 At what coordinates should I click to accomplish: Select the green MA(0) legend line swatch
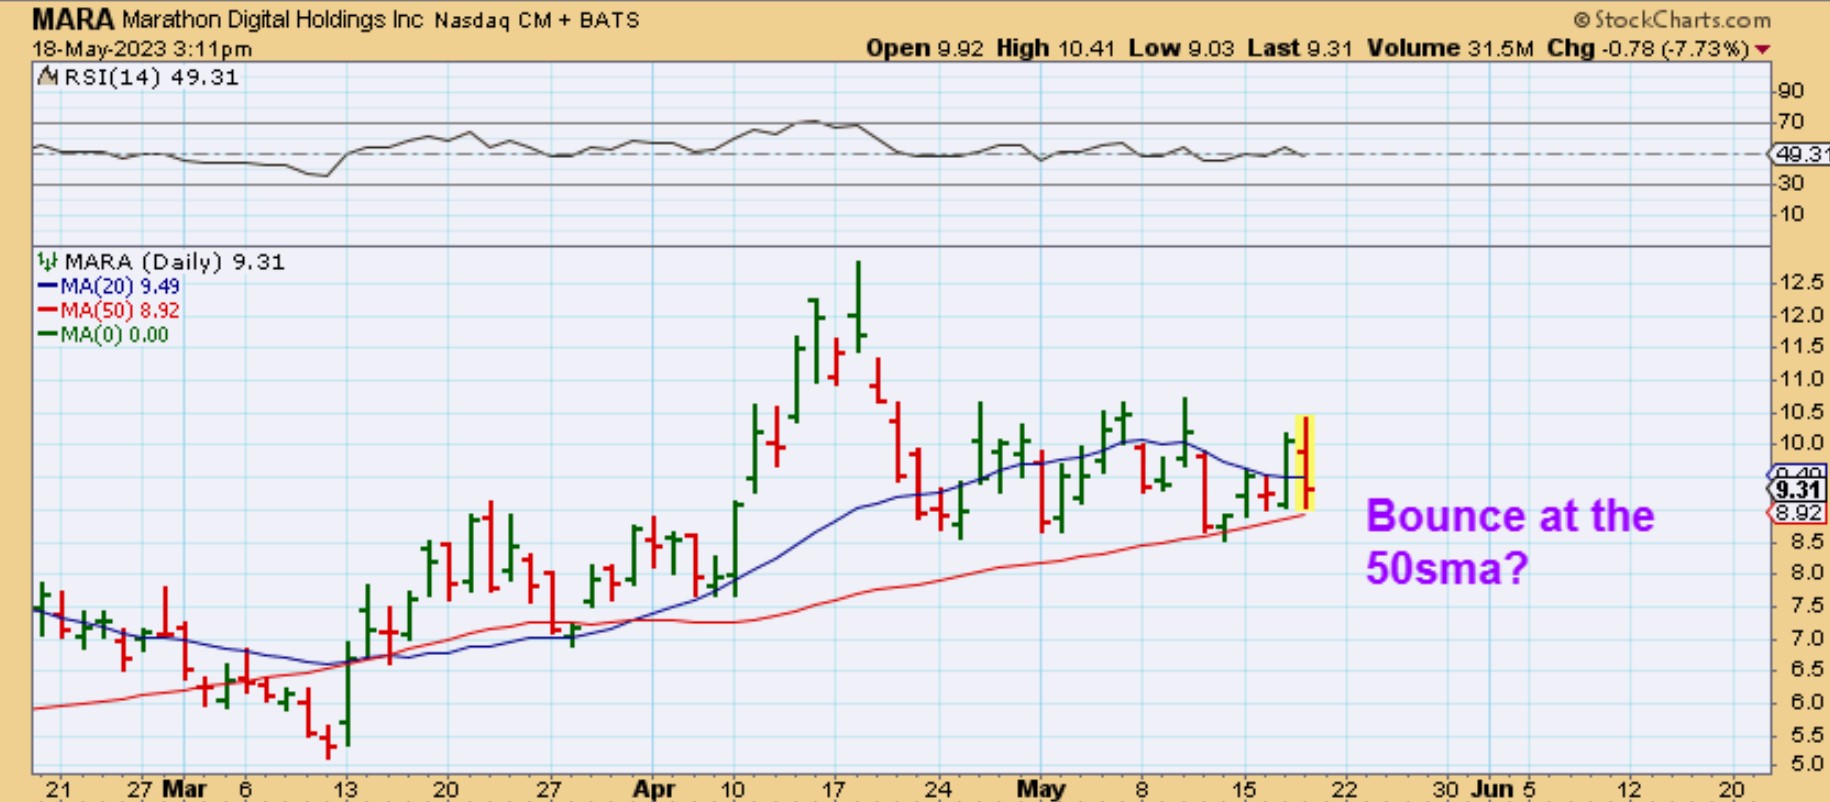tap(47, 334)
